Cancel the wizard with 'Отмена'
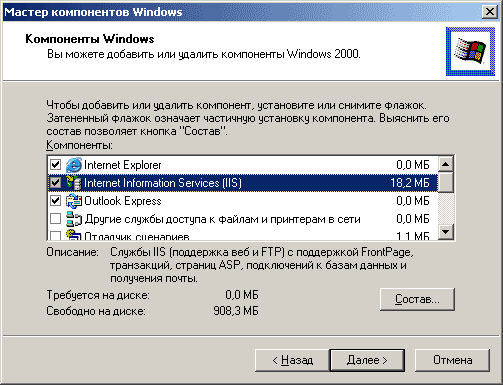Screen dimensions: 503x385 point(452,360)
